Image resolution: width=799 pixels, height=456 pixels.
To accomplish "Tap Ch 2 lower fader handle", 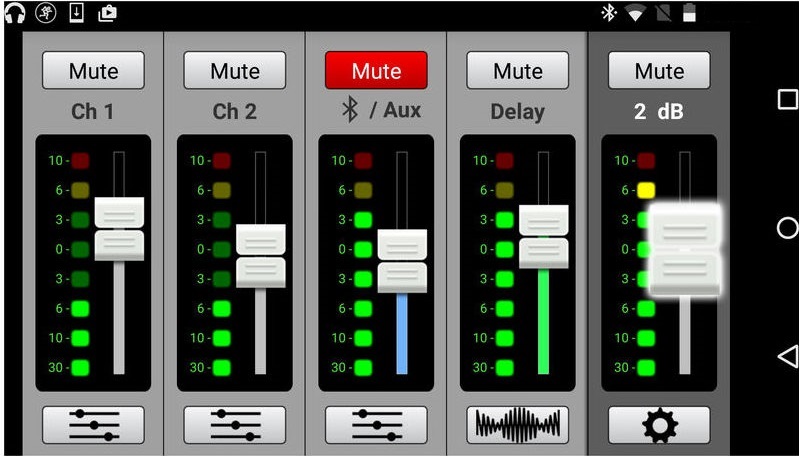I will tap(261, 272).
